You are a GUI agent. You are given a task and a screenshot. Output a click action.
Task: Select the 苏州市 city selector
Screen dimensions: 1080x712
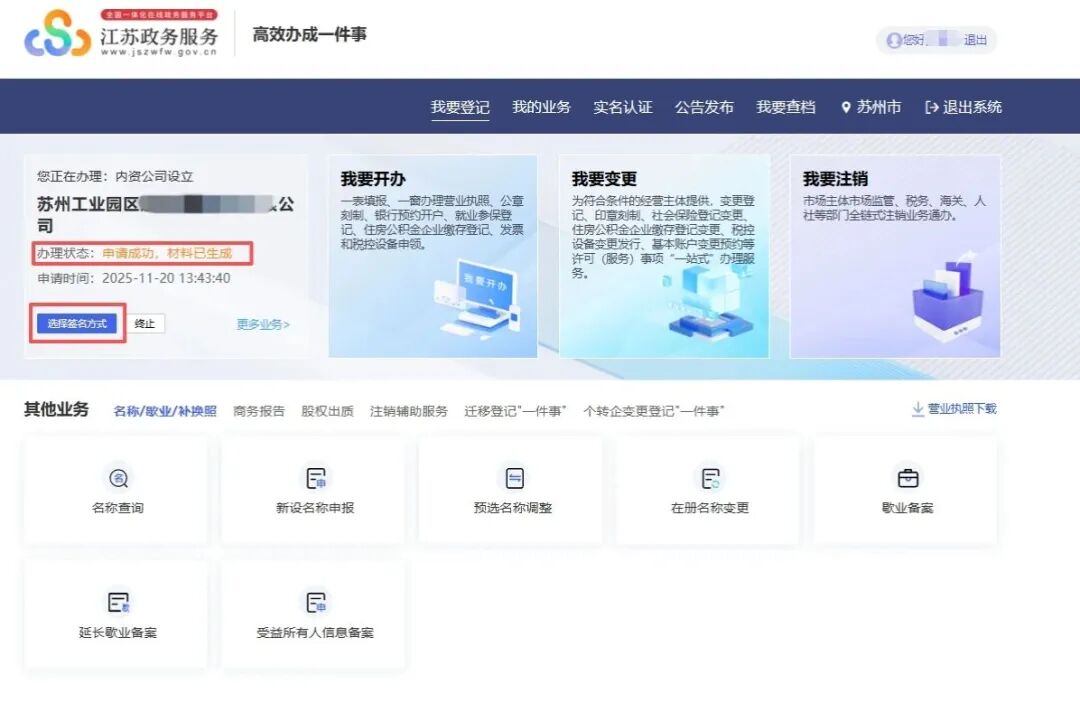click(871, 107)
